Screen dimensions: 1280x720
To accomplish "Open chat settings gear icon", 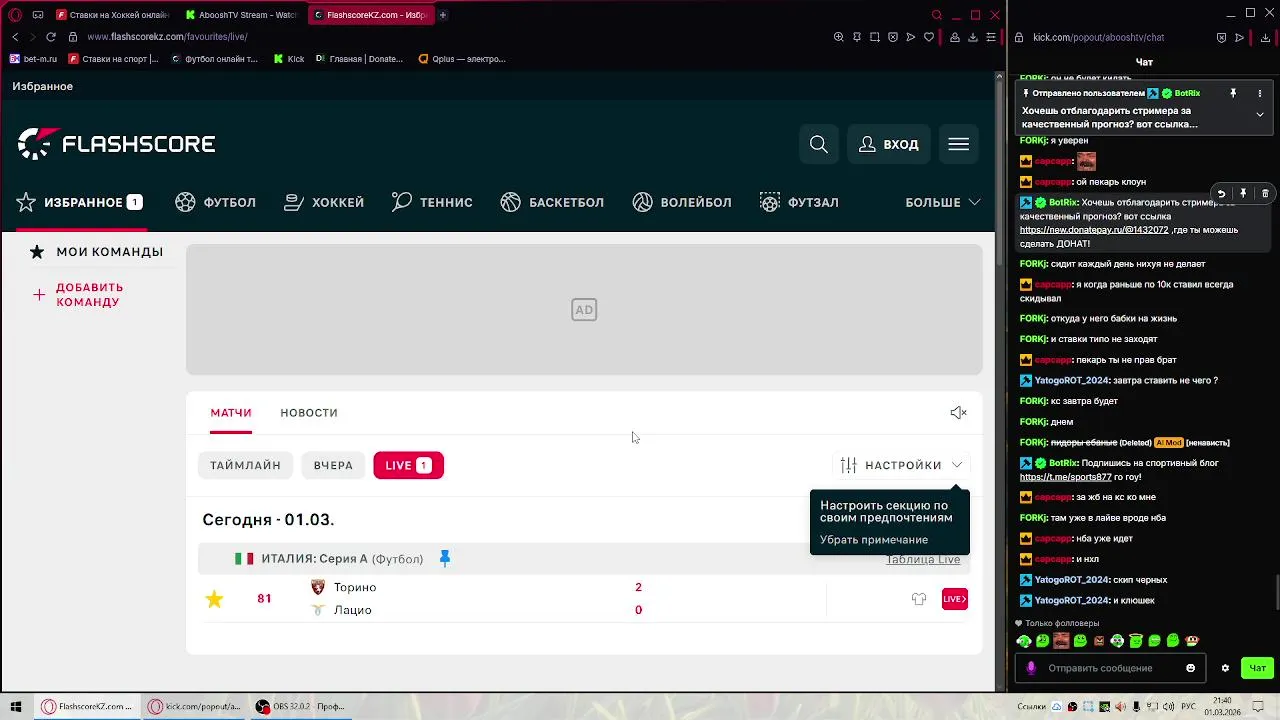I will [x=1225, y=668].
